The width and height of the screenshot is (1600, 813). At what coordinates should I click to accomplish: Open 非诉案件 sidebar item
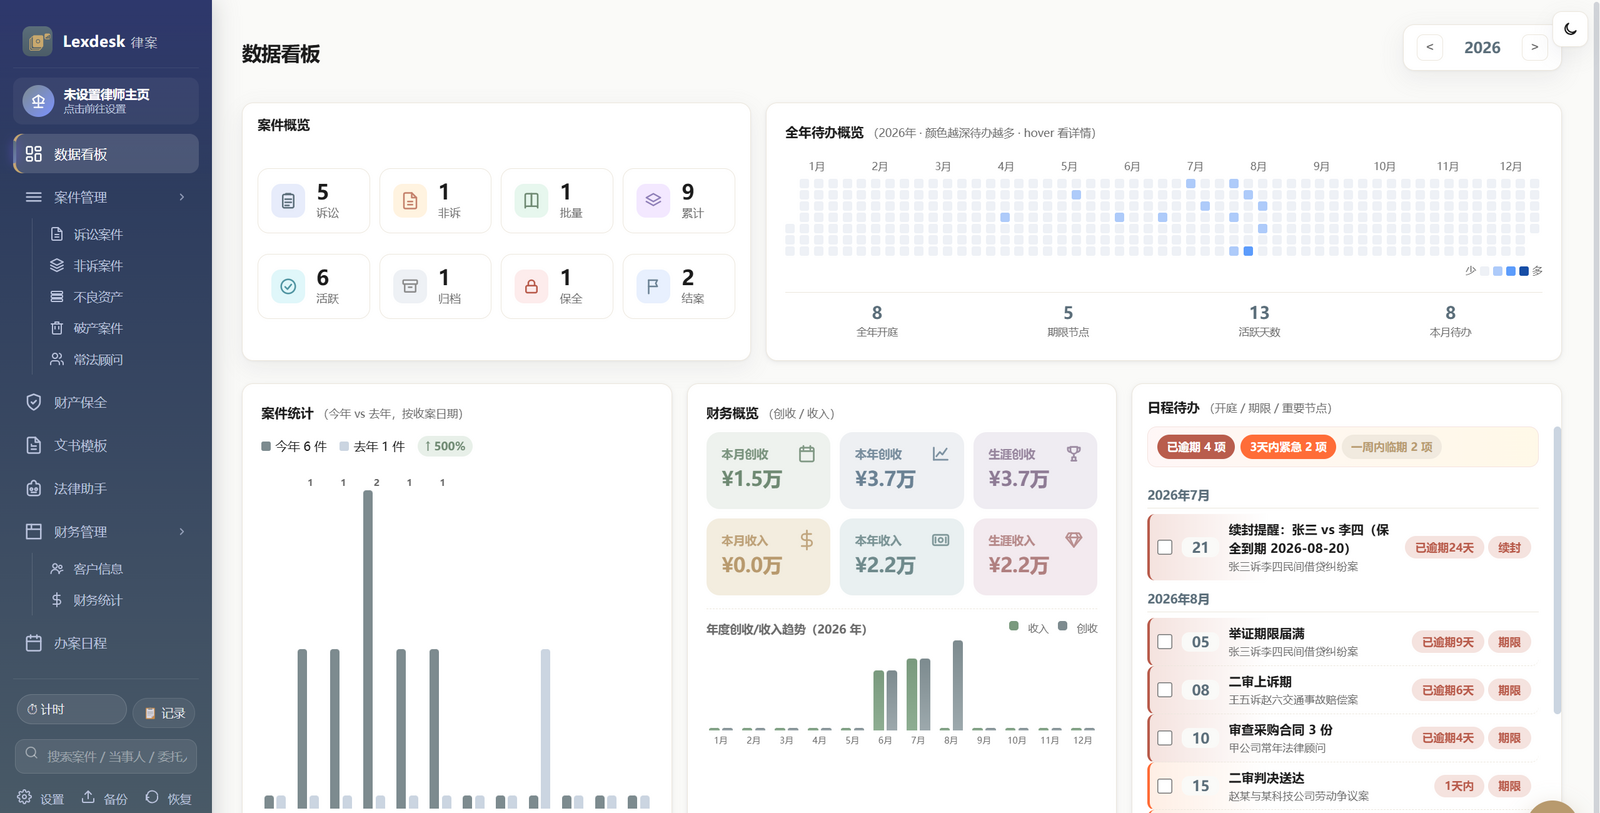(98, 265)
